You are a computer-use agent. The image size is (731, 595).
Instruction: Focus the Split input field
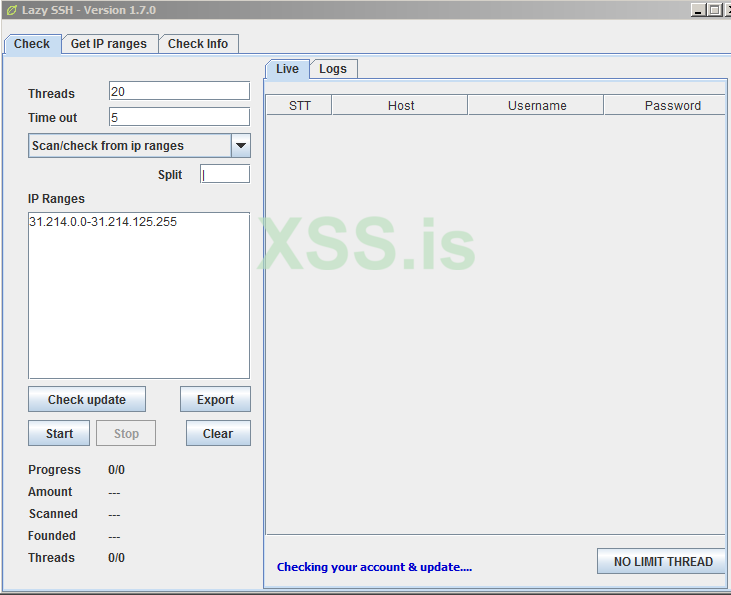coord(225,174)
